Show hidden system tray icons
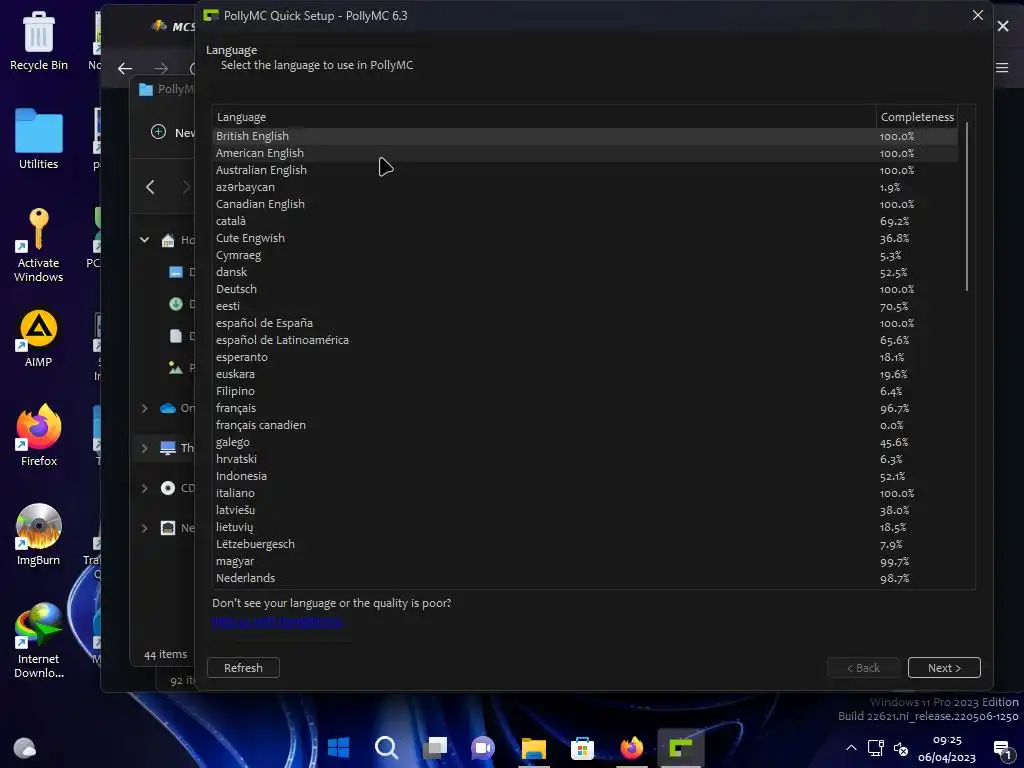This screenshot has width=1024, height=768. [x=851, y=748]
